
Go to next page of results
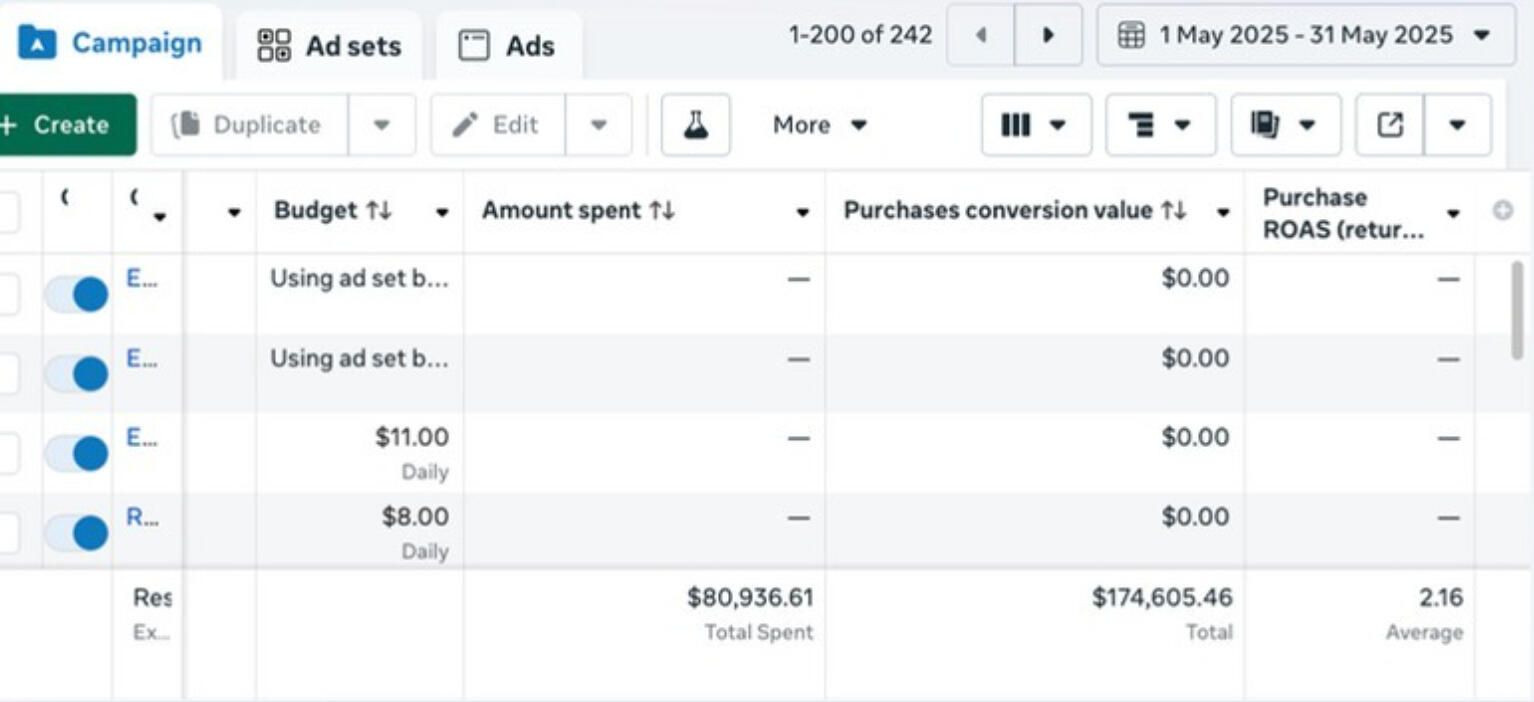(x=1048, y=35)
